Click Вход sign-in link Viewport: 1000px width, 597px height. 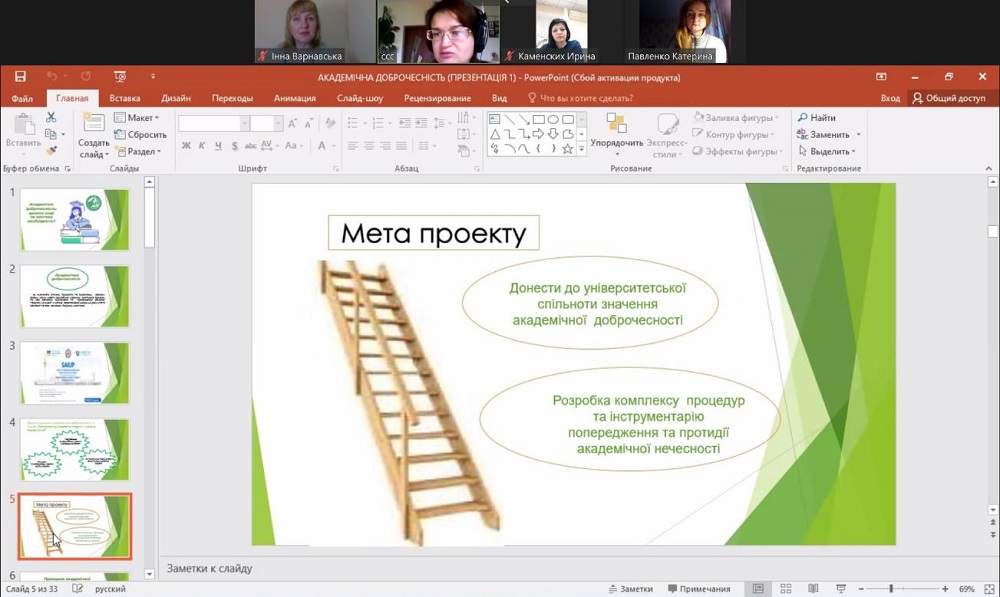coord(890,98)
